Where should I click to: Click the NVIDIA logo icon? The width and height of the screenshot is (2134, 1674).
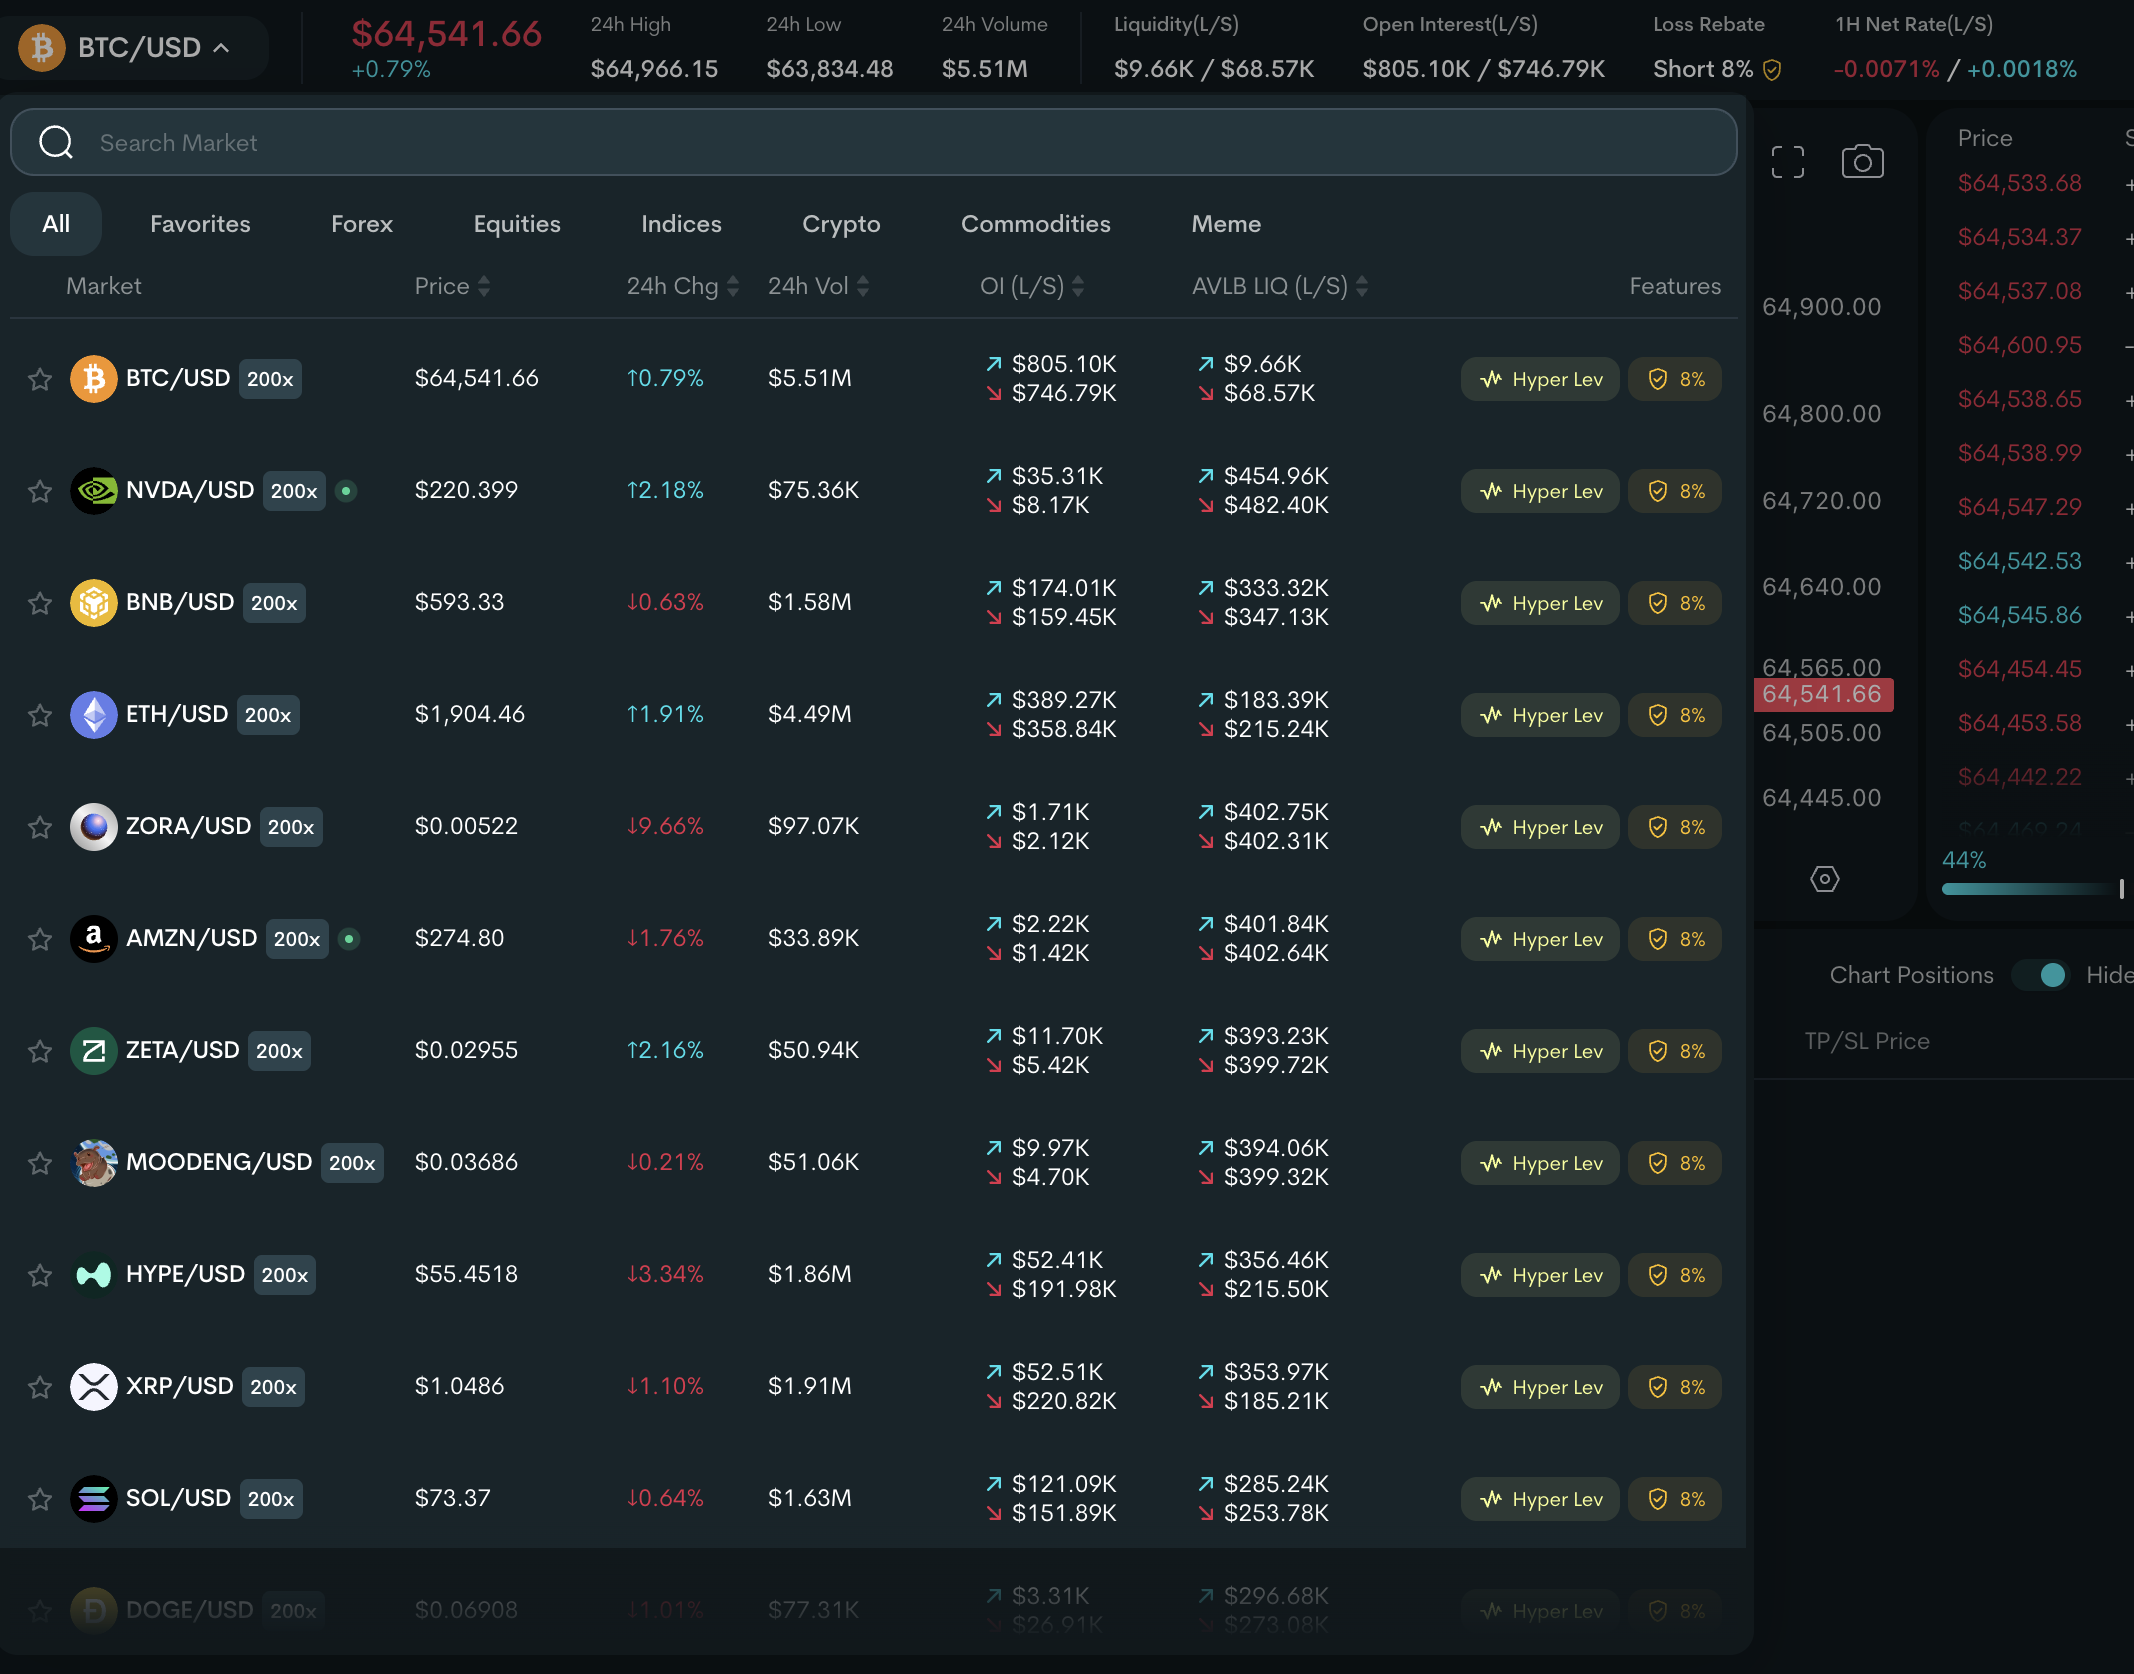[x=94, y=491]
